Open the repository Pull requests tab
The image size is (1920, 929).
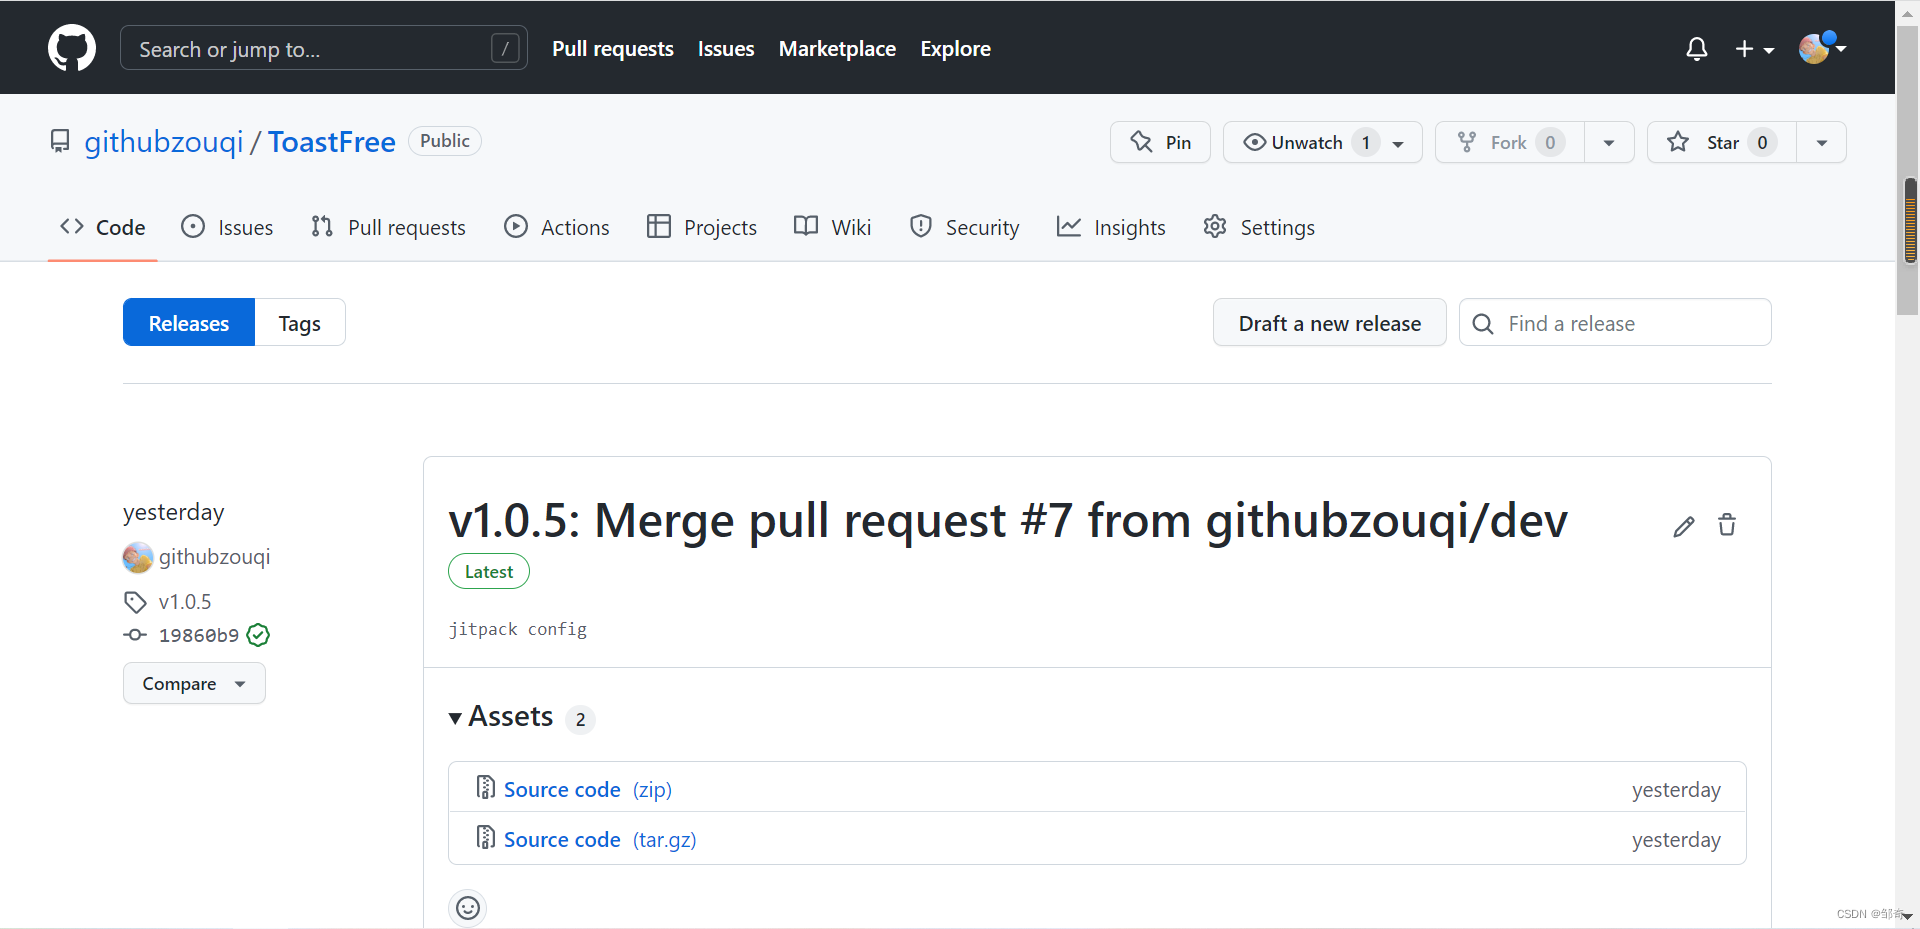click(x=388, y=227)
